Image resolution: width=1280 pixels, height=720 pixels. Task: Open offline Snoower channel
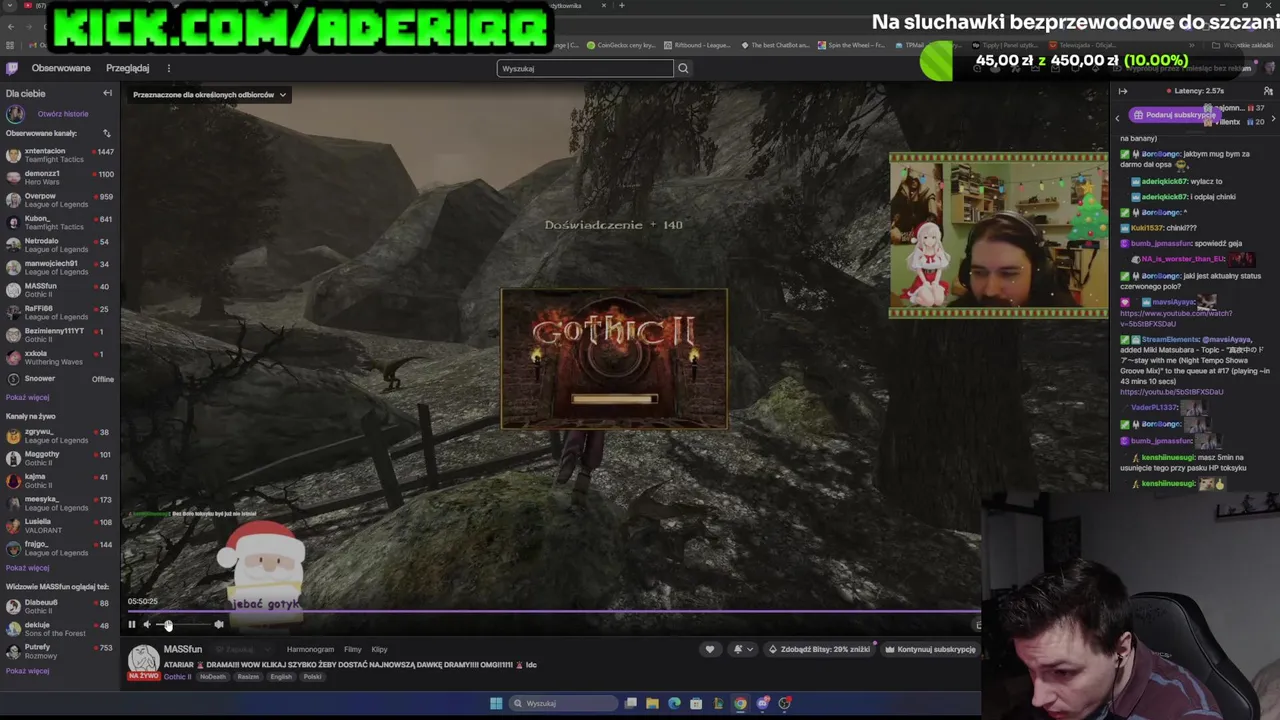tap(60, 379)
